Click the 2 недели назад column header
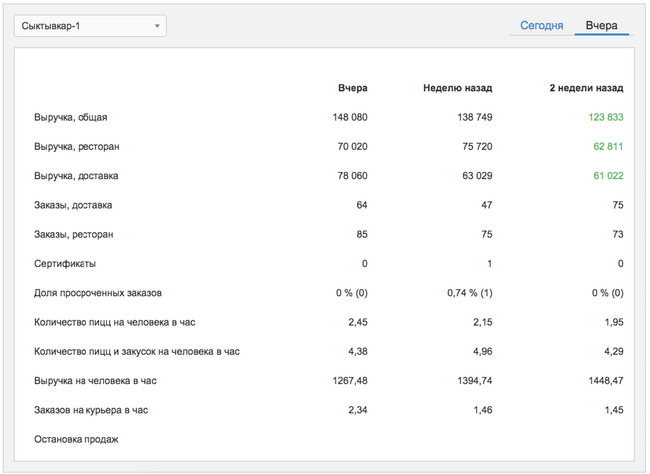The image size is (650, 474). [x=587, y=88]
